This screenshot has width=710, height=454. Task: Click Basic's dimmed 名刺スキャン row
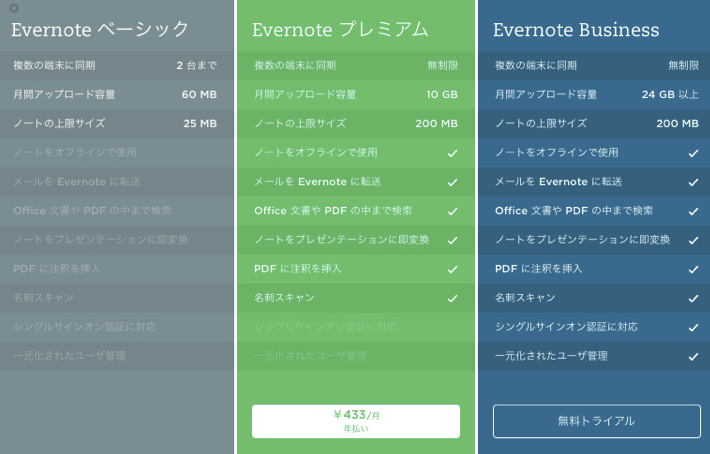pos(117,298)
